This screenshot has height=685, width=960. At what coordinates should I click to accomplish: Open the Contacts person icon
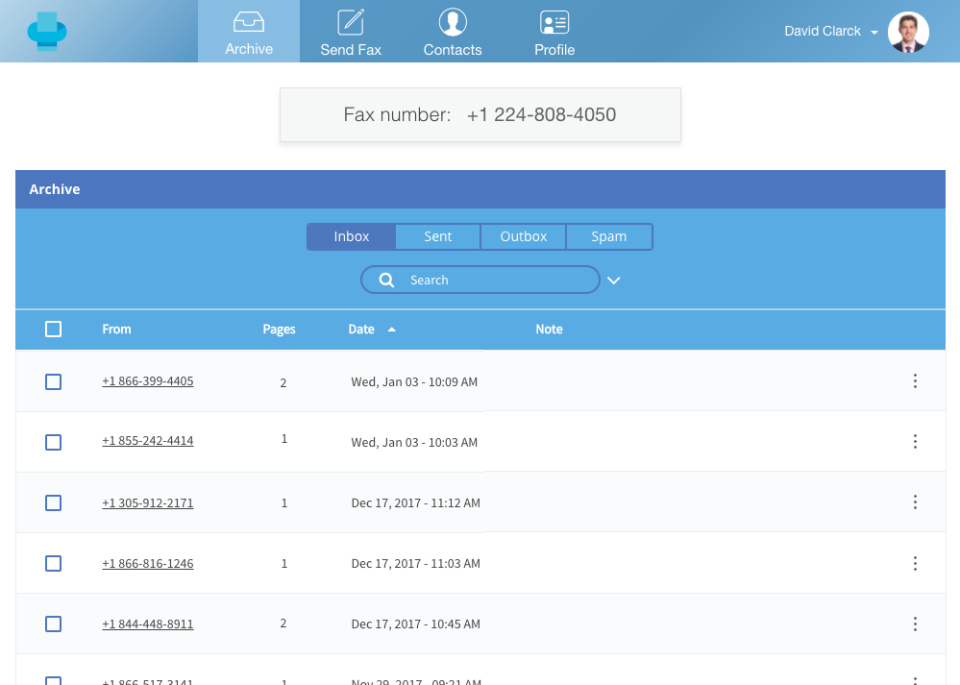coord(452,22)
